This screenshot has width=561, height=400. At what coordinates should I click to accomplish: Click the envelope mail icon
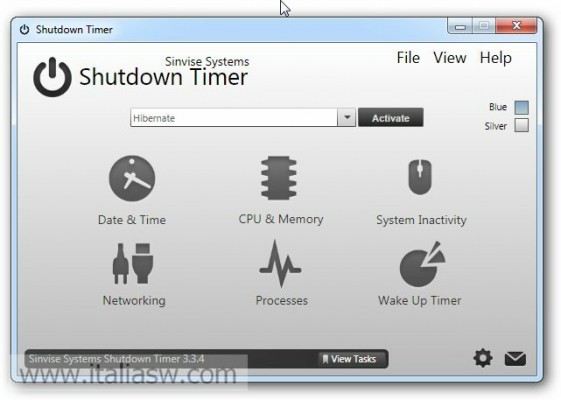pos(515,359)
